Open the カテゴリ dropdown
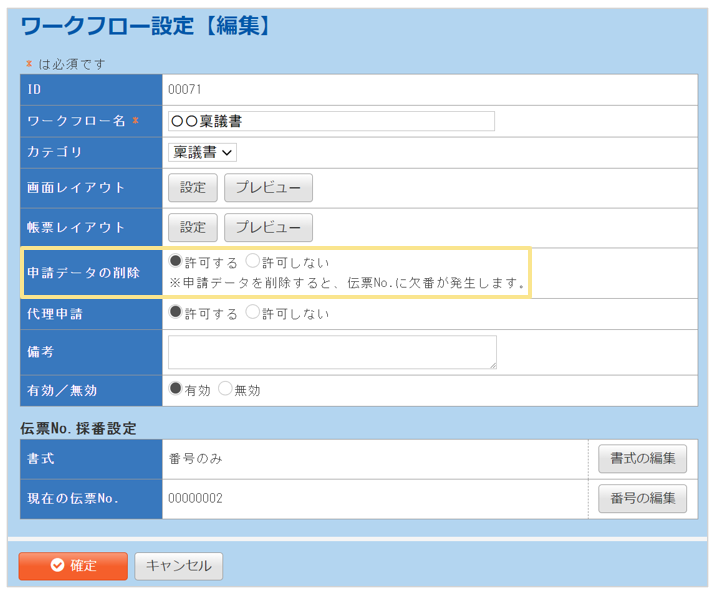The width and height of the screenshot is (714, 593). [202, 152]
